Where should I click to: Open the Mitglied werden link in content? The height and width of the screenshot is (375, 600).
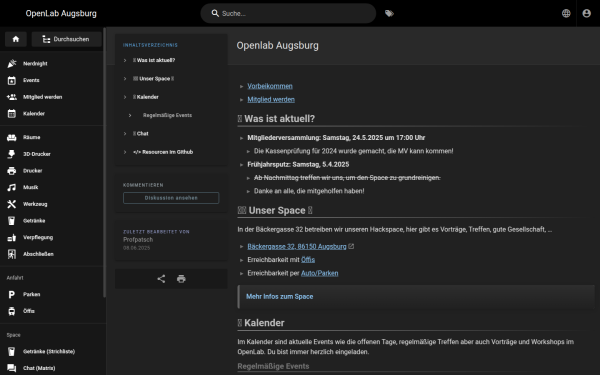pos(271,99)
